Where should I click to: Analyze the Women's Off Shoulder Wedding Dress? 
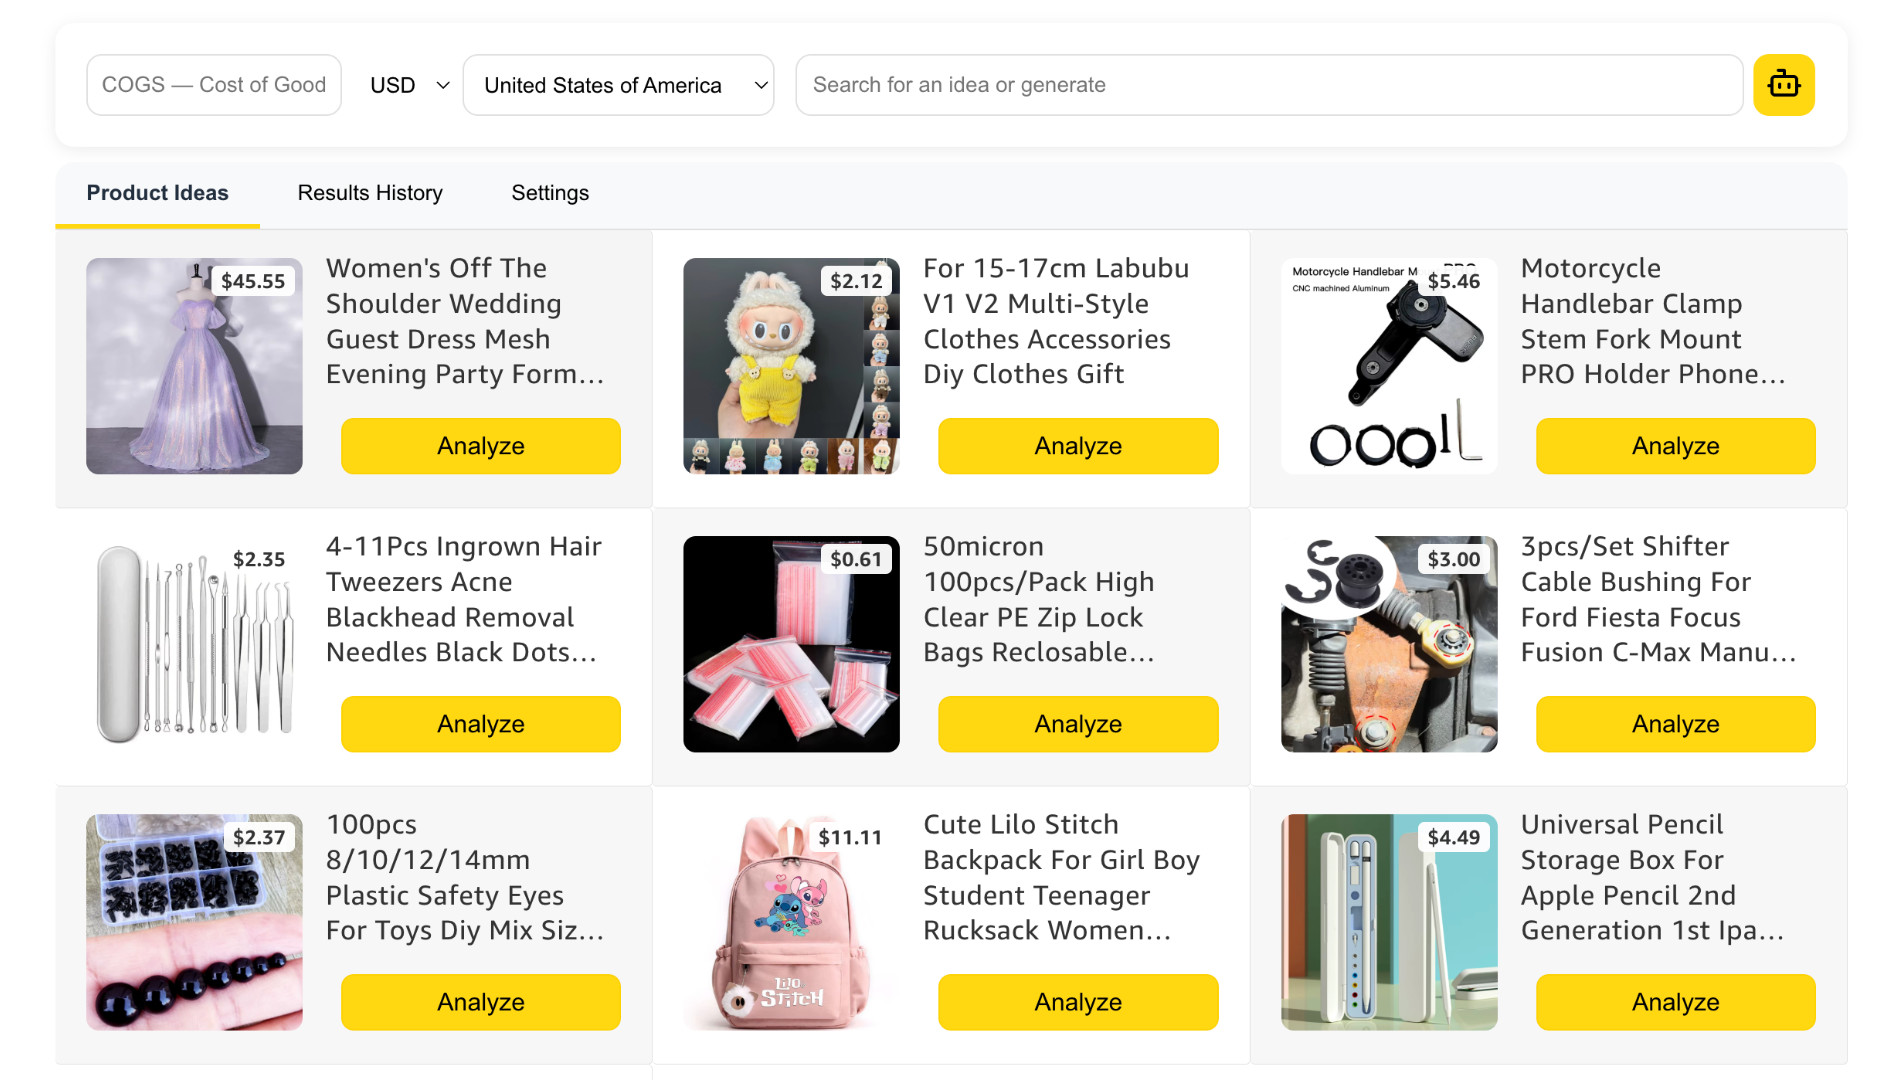tap(480, 446)
